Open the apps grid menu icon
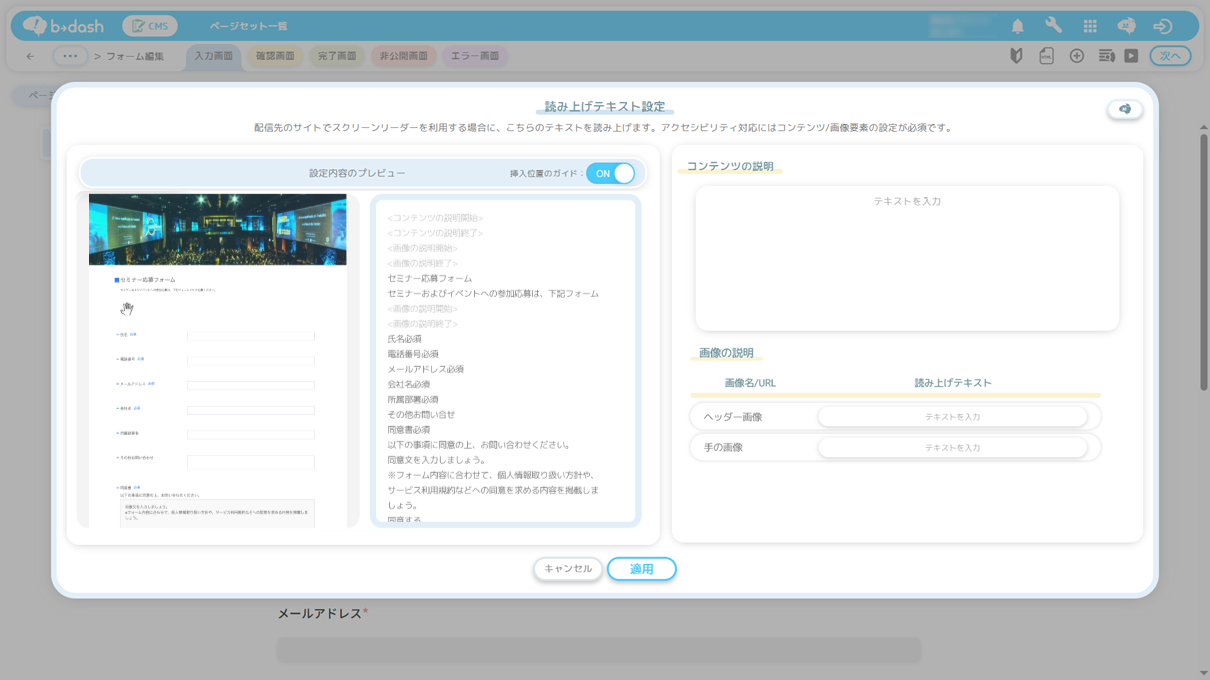This screenshot has width=1210, height=680. 1090,26
